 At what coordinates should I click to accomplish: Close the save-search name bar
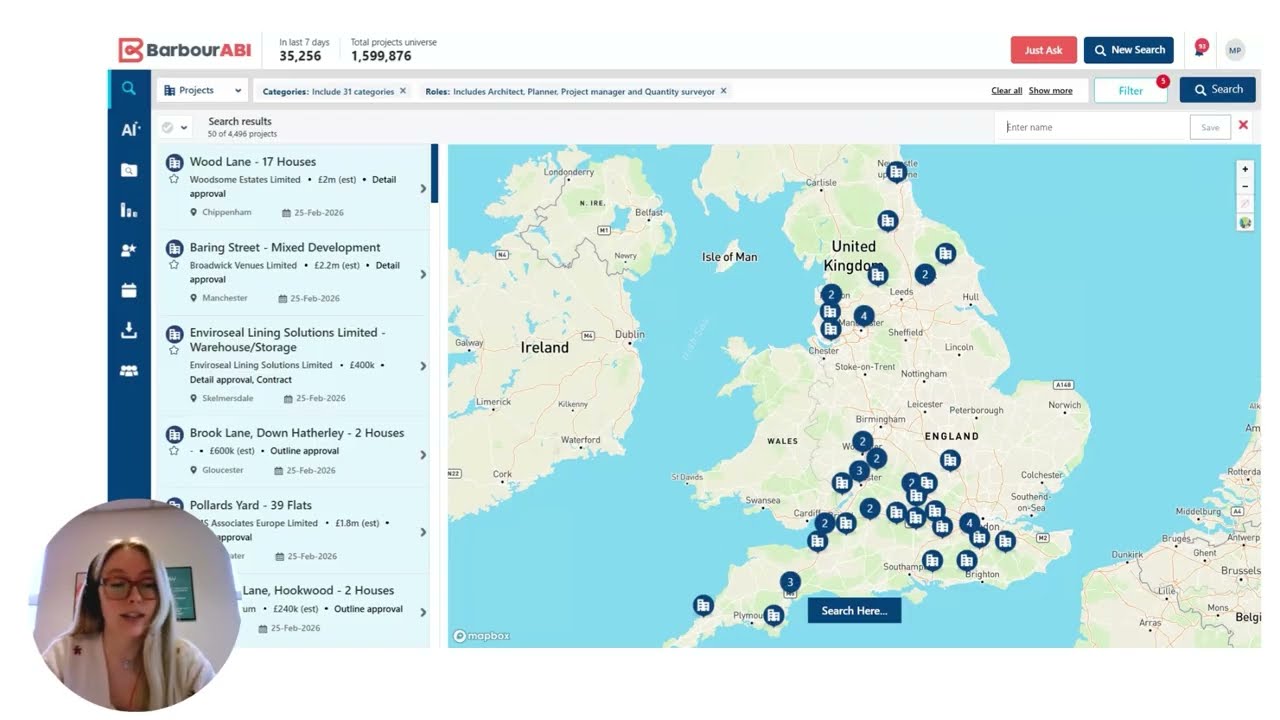1243,125
